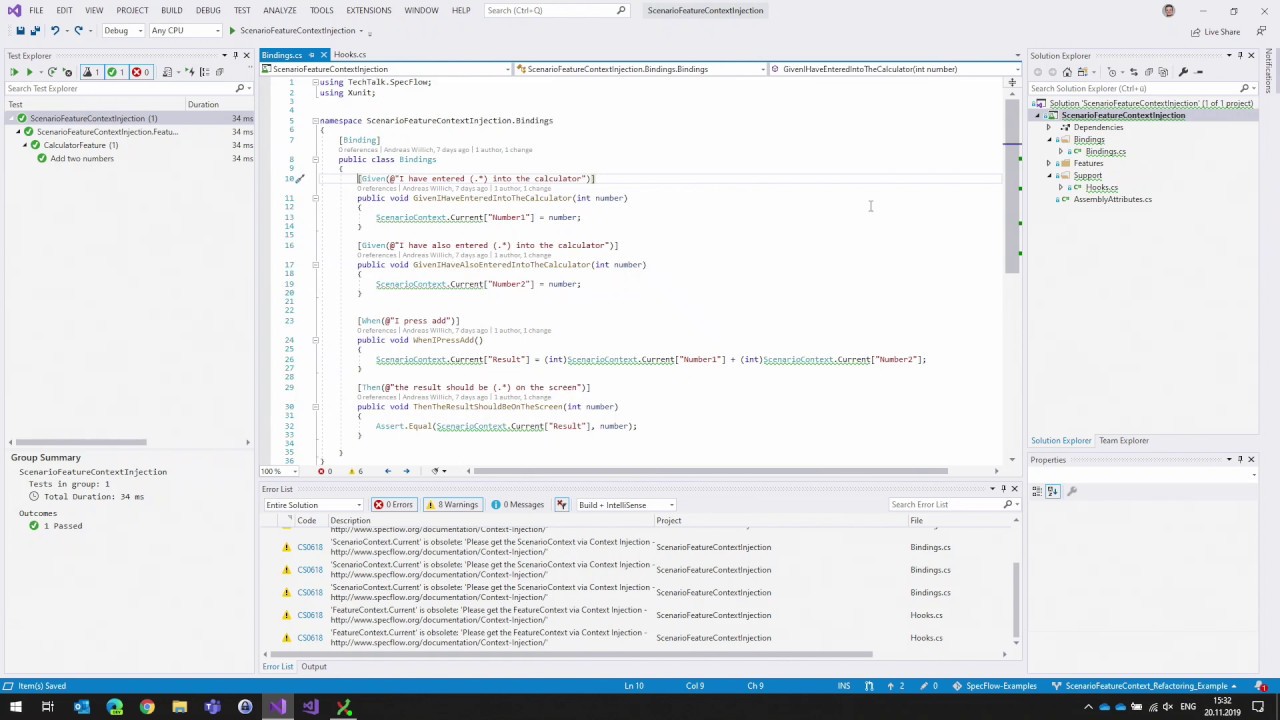Click the Save All icon
The image size is (1280, 720).
click(35, 31)
